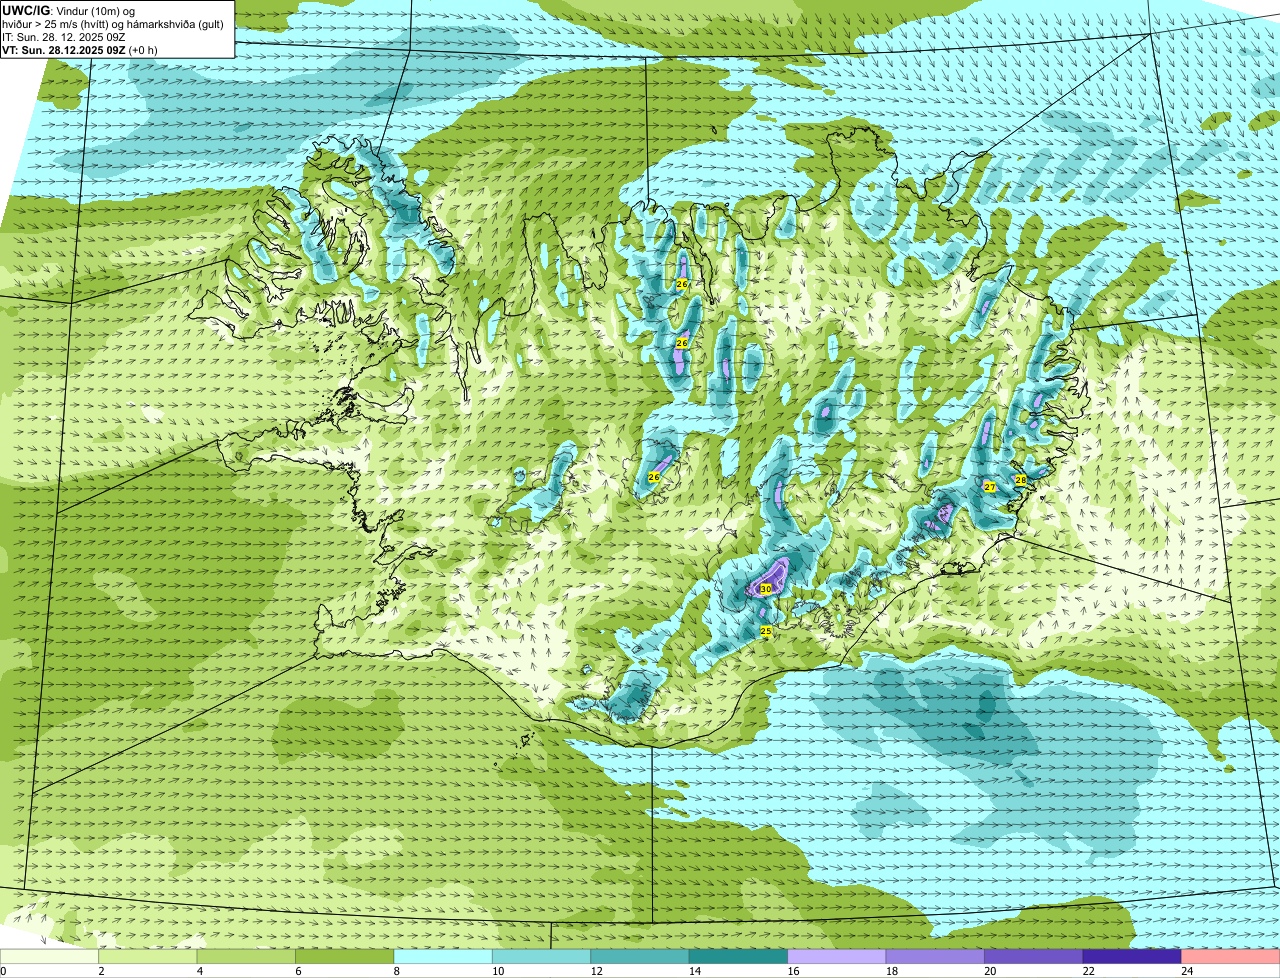This screenshot has width=1280, height=978.
Task: Click the 'IT: Sun. 28. 12. 2025 09Z' line
Action: click(x=64, y=37)
